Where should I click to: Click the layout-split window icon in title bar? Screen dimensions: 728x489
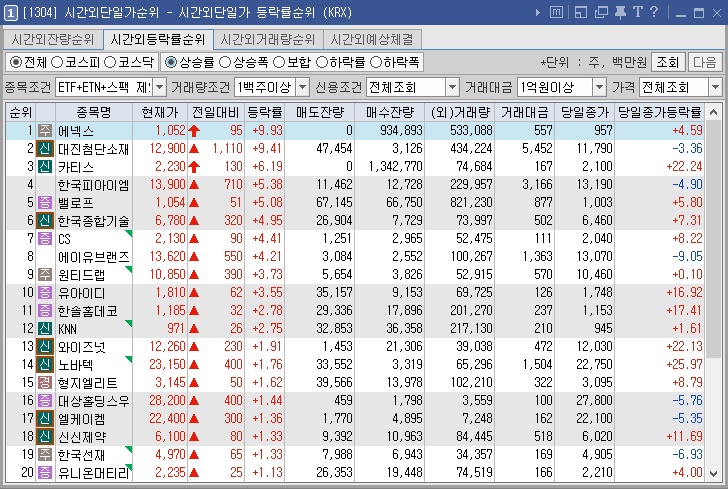pos(581,12)
